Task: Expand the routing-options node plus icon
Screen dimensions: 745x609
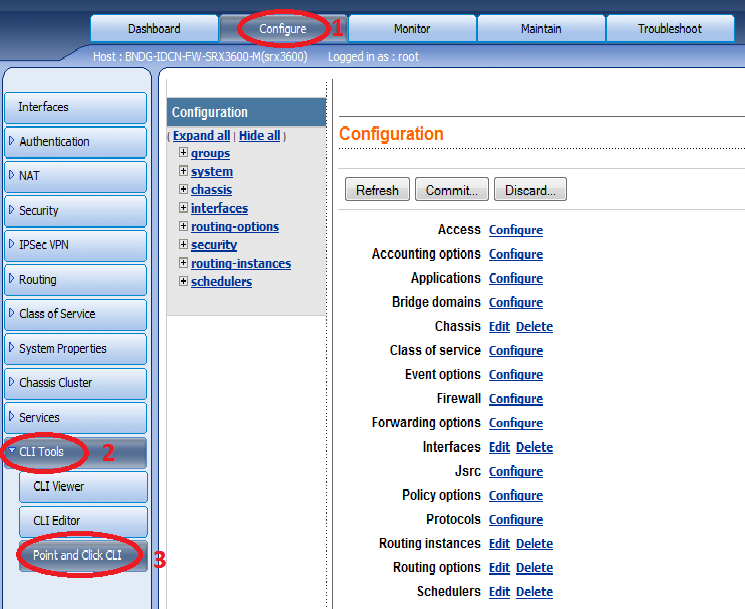Action: point(183,226)
